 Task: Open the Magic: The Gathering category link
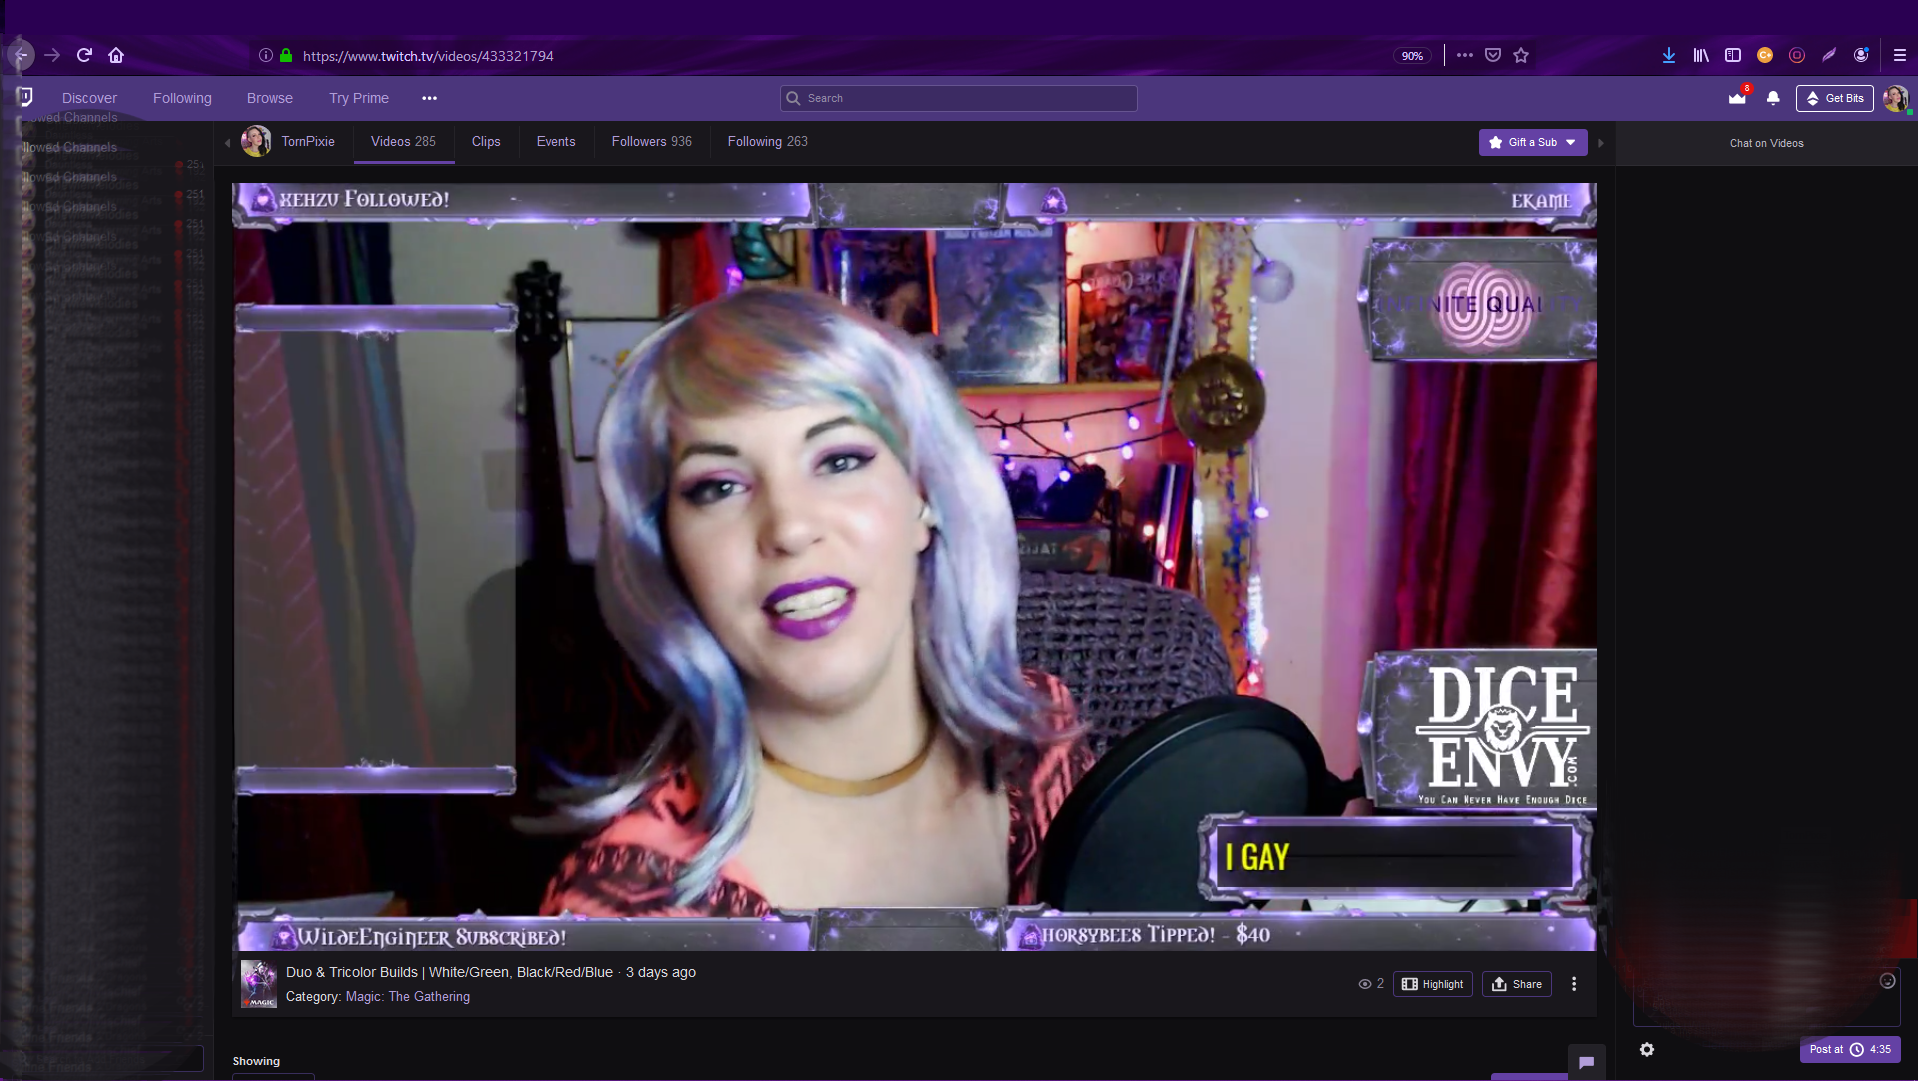[x=408, y=996]
